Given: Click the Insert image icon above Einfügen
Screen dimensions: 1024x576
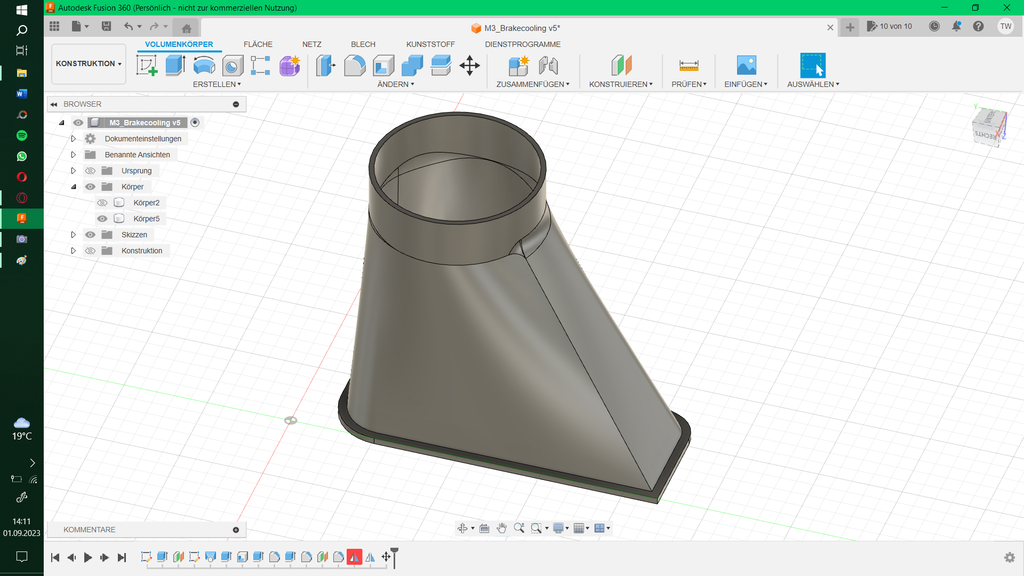Looking at the screenshot, I should pyautogui.click(x=746, y=66).
